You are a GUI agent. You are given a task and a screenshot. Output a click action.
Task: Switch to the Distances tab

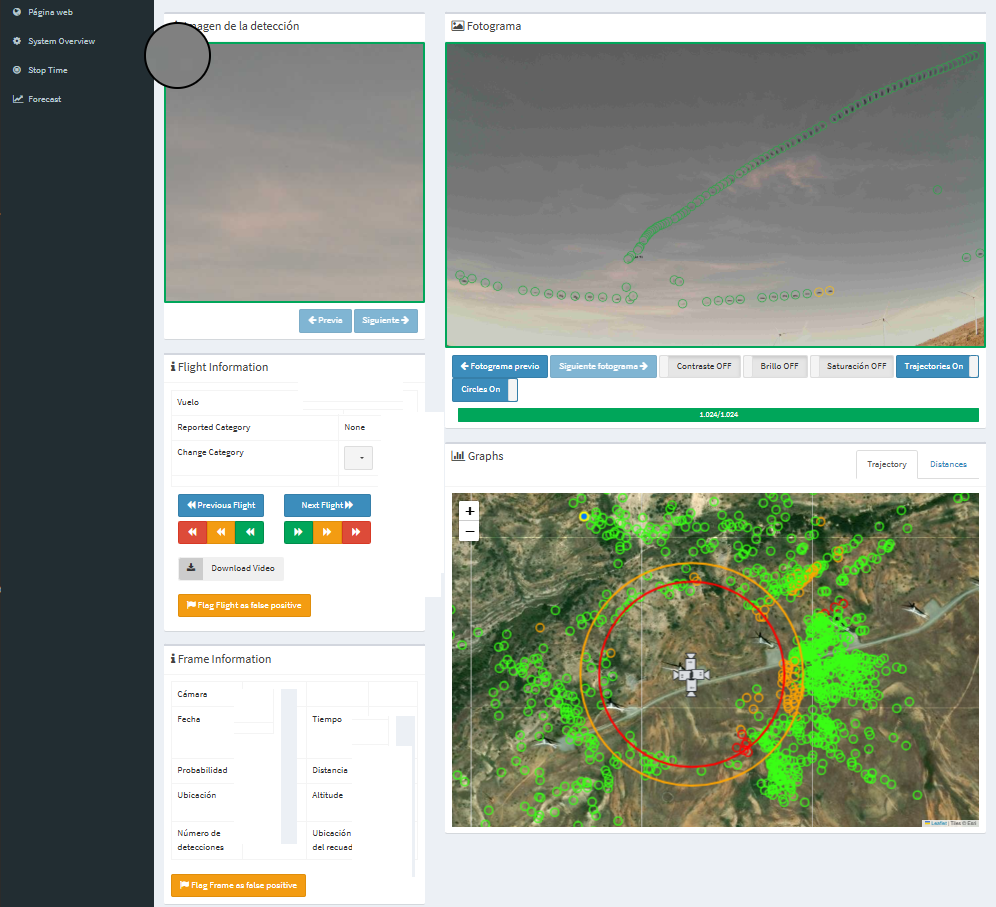click(948, 464)
